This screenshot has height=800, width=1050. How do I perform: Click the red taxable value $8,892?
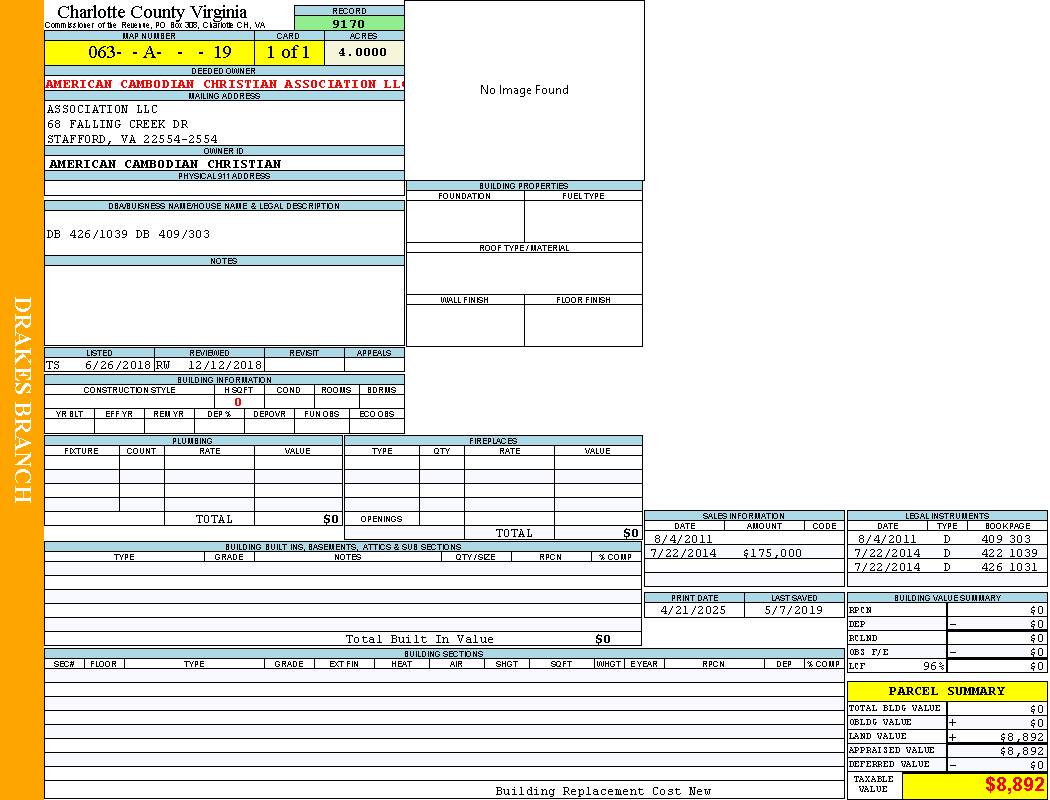pyautogui.click(x=1014, y=785)
